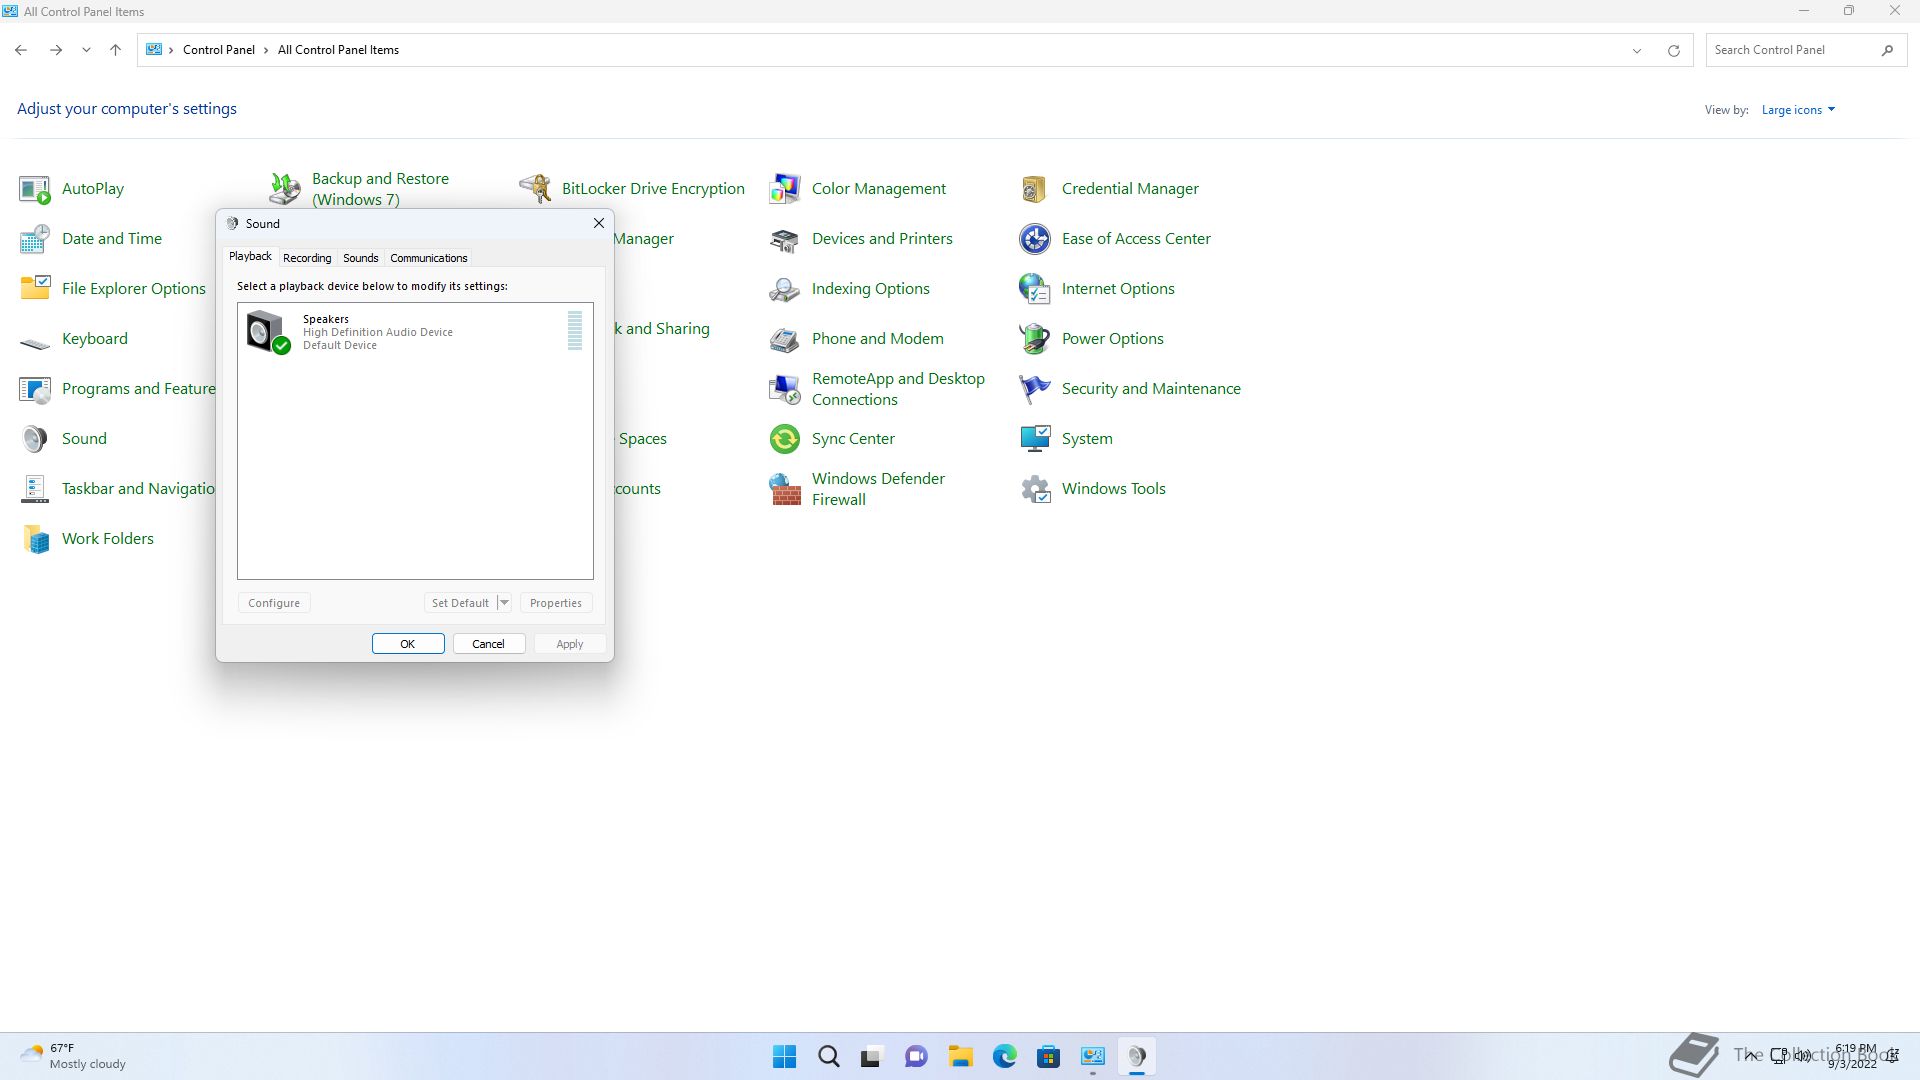
Task: Switch to the Playback tab
Action: 250,257
